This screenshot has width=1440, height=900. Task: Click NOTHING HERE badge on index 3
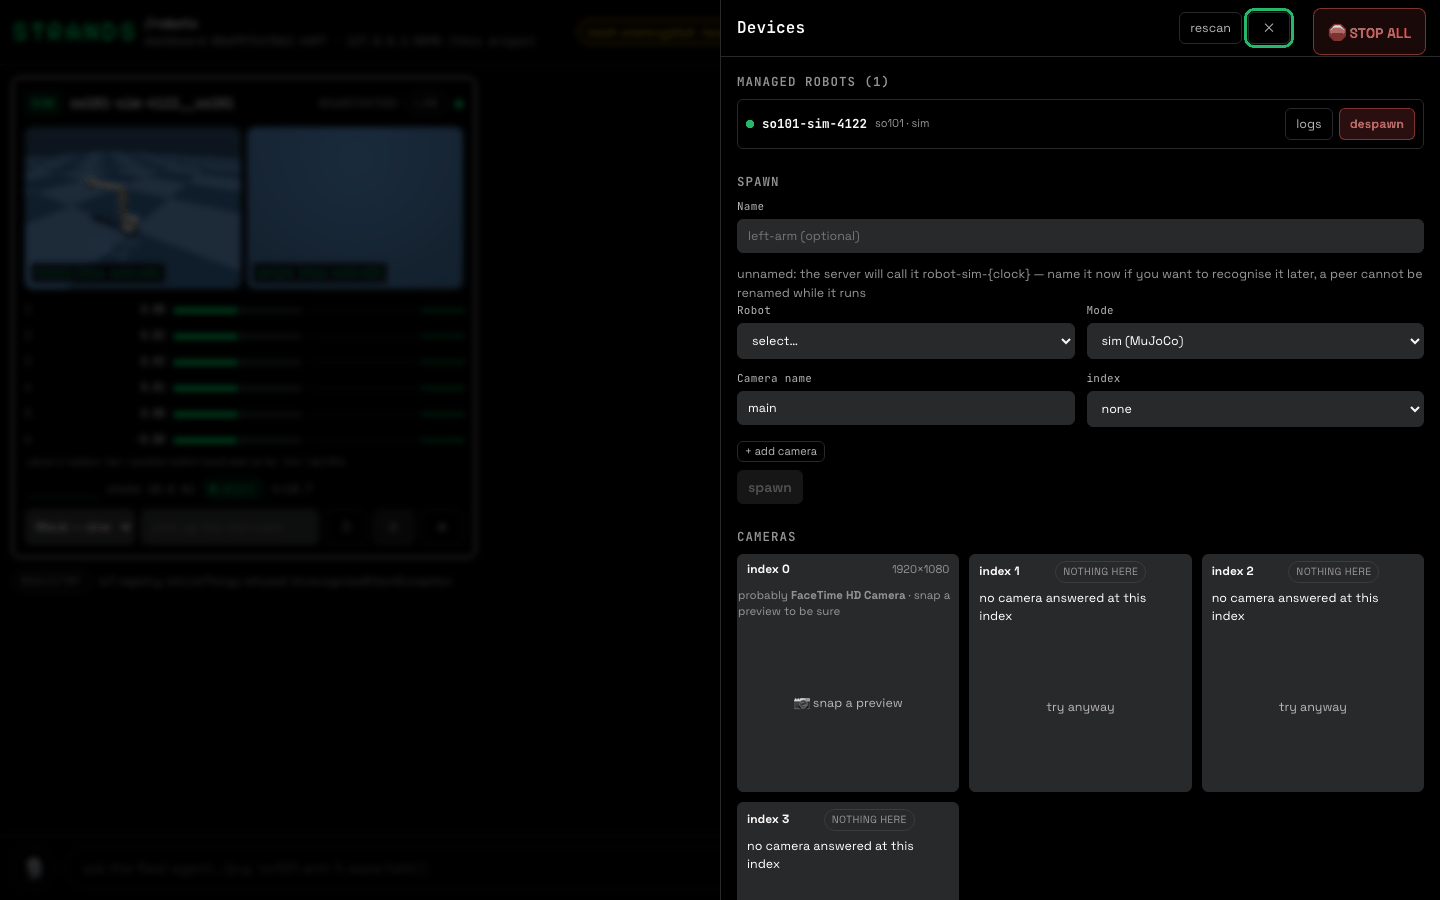pos(869,820)
